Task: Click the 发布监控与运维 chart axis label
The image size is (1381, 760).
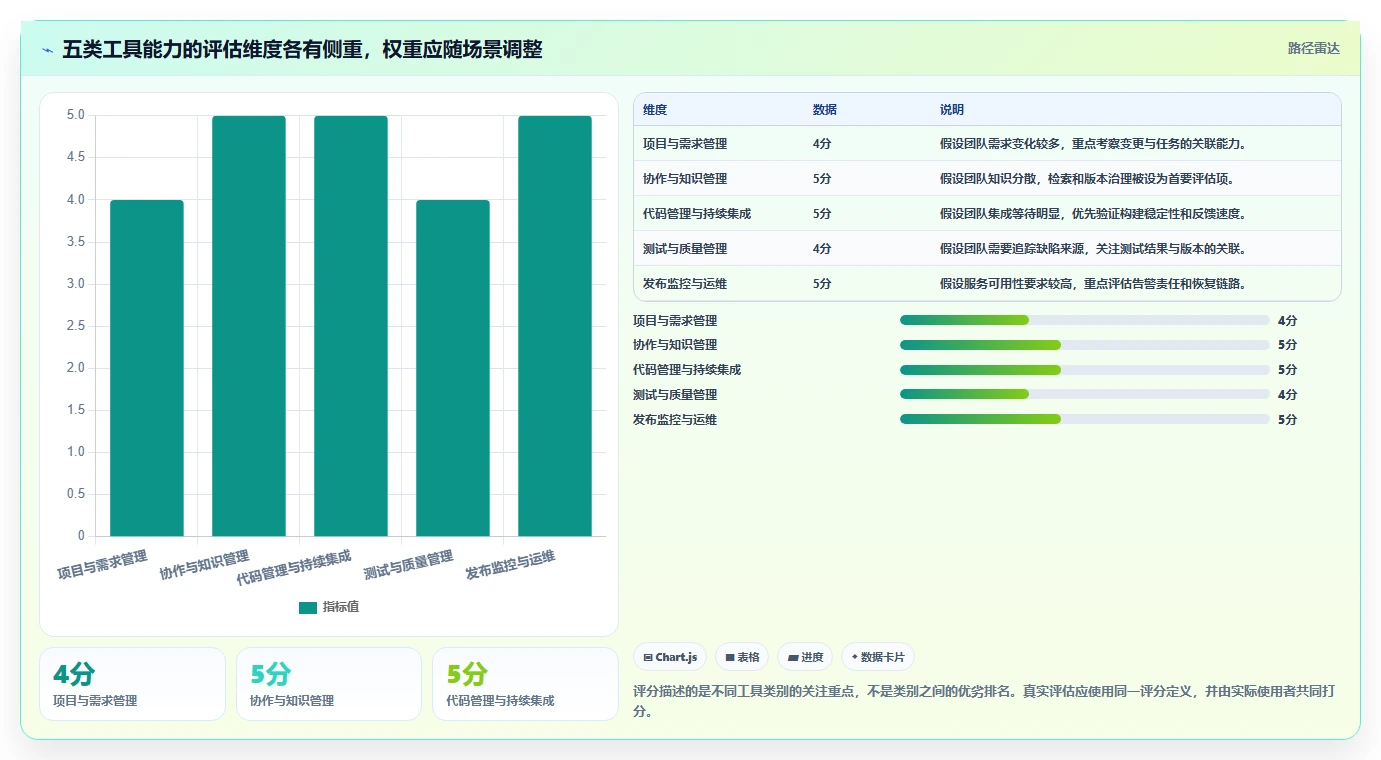Action: (511, 566)
